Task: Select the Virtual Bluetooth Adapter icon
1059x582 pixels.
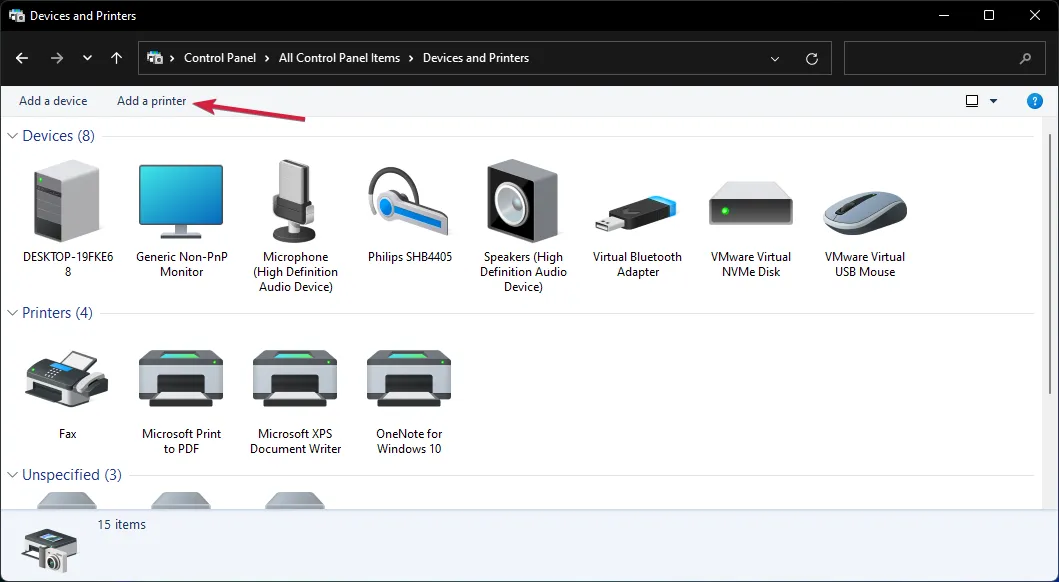Action: click(x=637, y=203)
